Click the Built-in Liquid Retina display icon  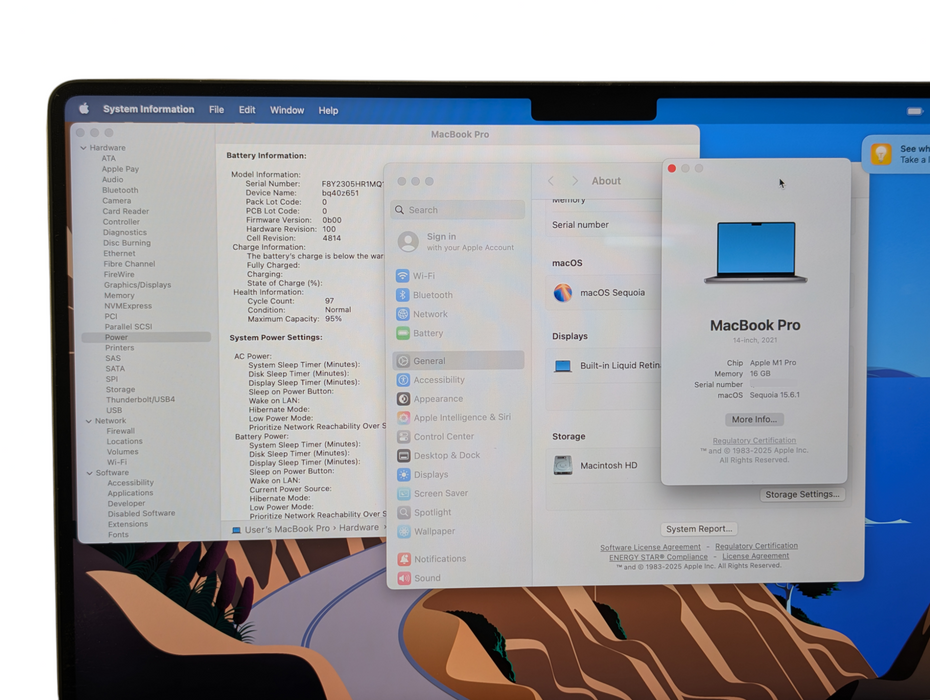point(562,366)
